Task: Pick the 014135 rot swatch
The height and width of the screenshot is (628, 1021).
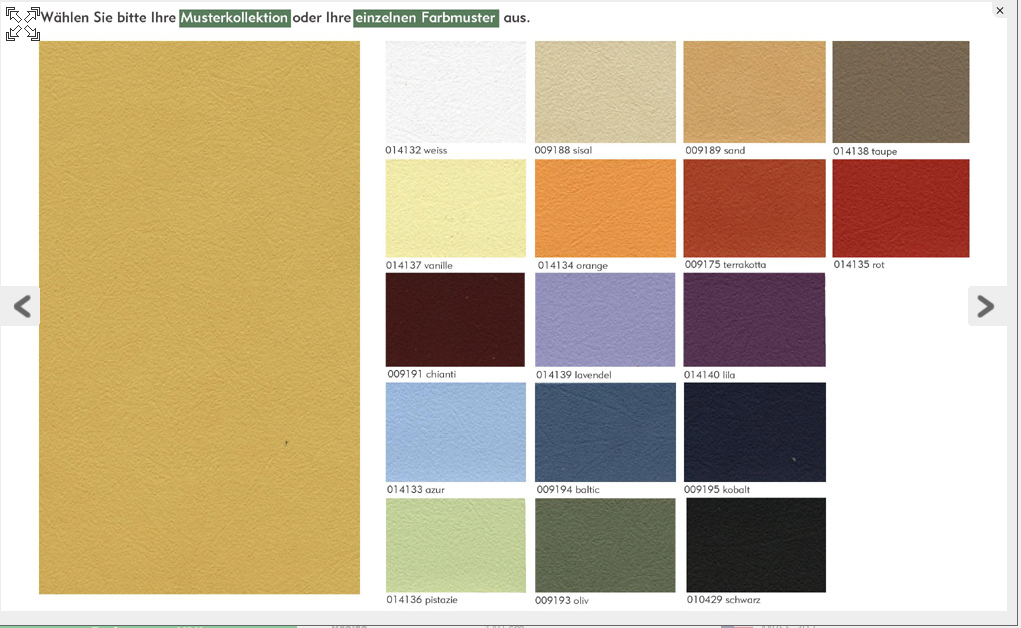Action: coord(900,208)
